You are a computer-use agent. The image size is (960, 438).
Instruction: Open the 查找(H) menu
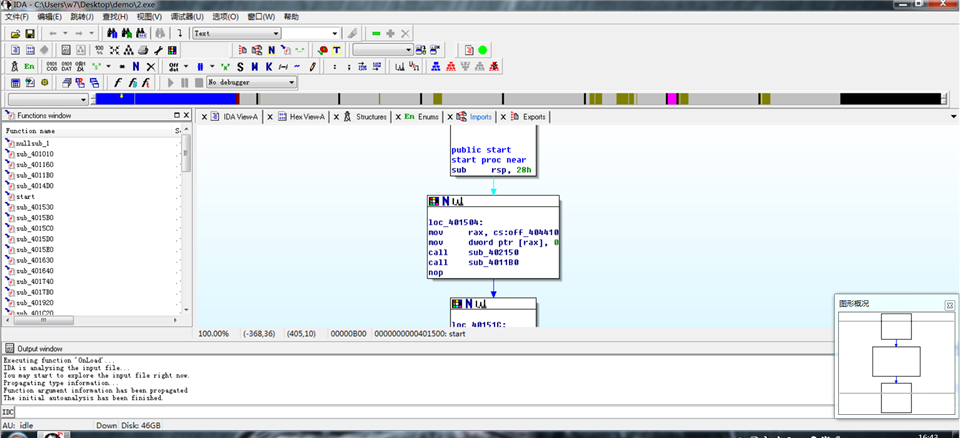116,17
